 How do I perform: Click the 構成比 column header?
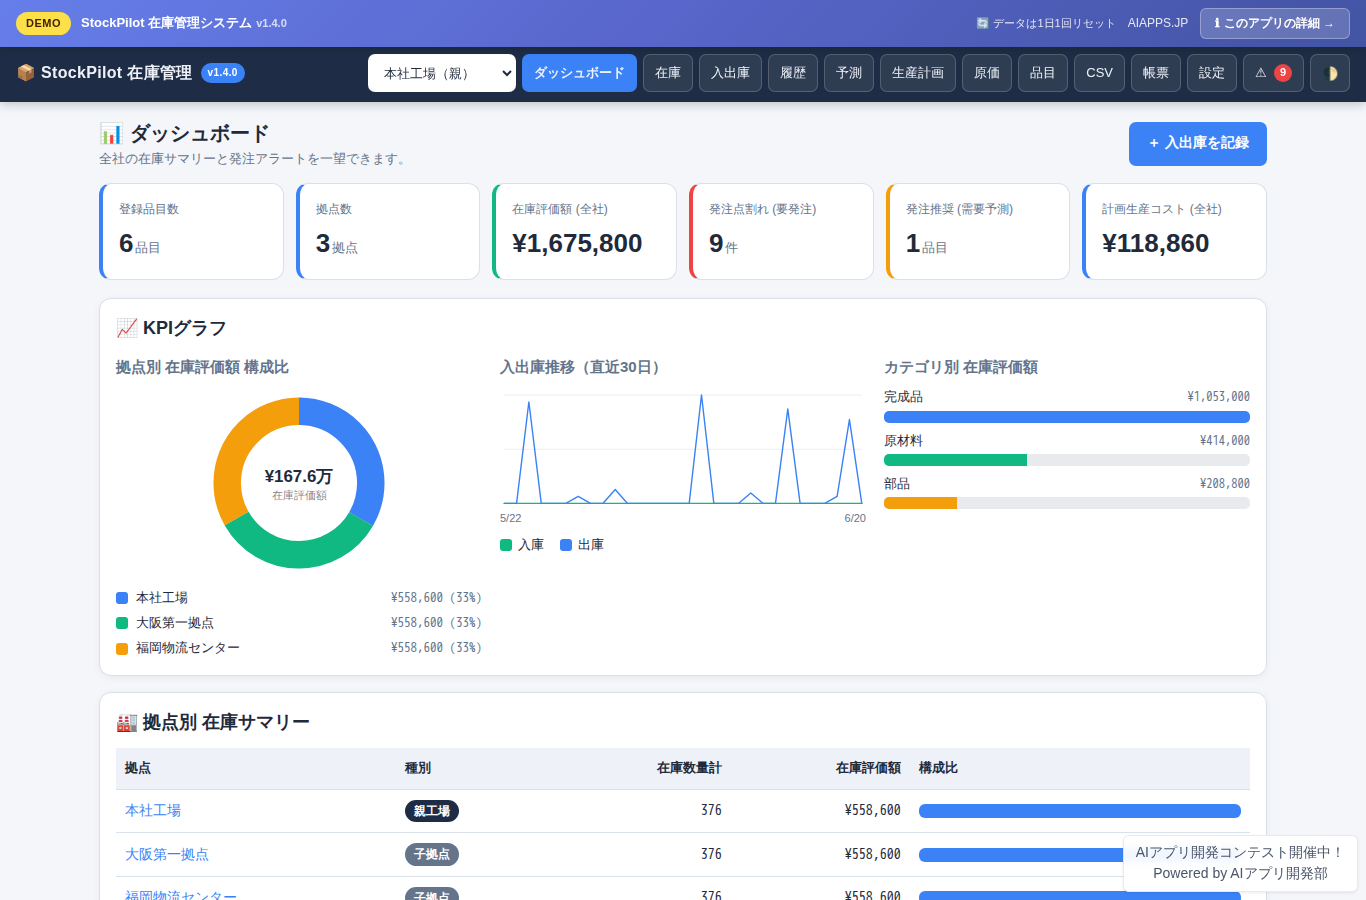point(938,768)
